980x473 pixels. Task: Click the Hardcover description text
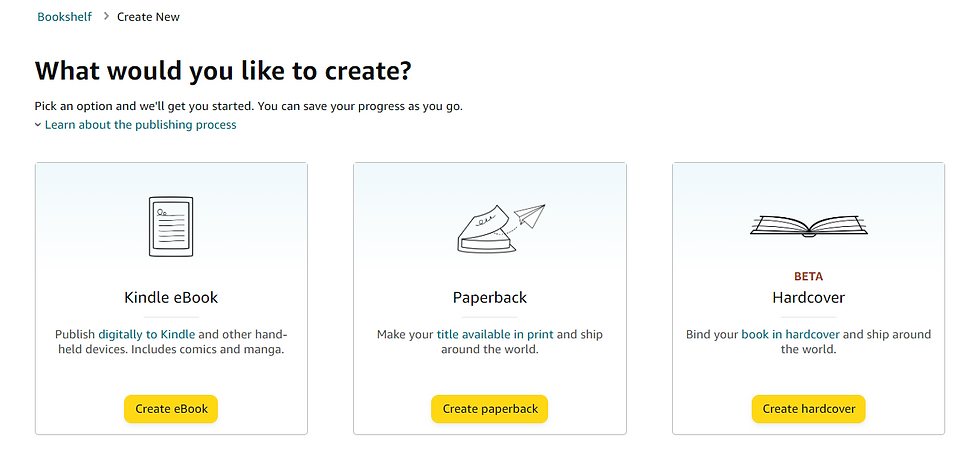click(808, 342)
